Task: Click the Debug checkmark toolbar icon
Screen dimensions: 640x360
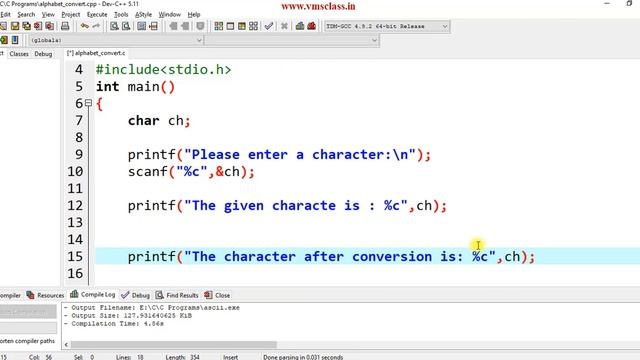Action: 269,26
